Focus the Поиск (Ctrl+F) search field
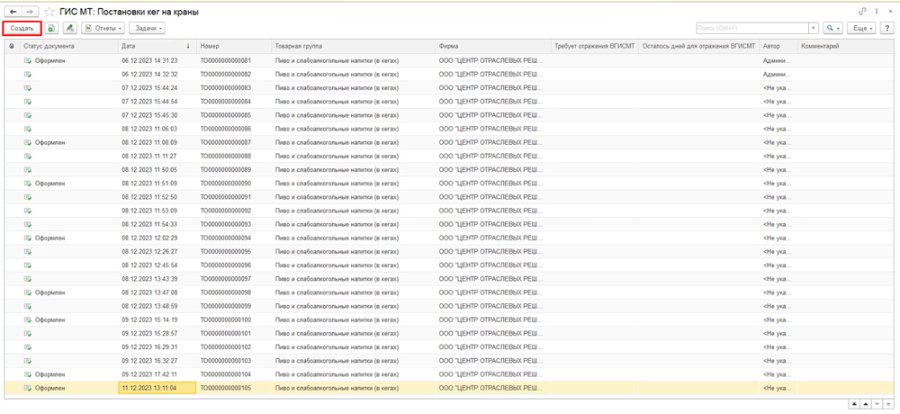Image resolution: width=900 pixels, height=414 pixels. (x=751, y=28)
